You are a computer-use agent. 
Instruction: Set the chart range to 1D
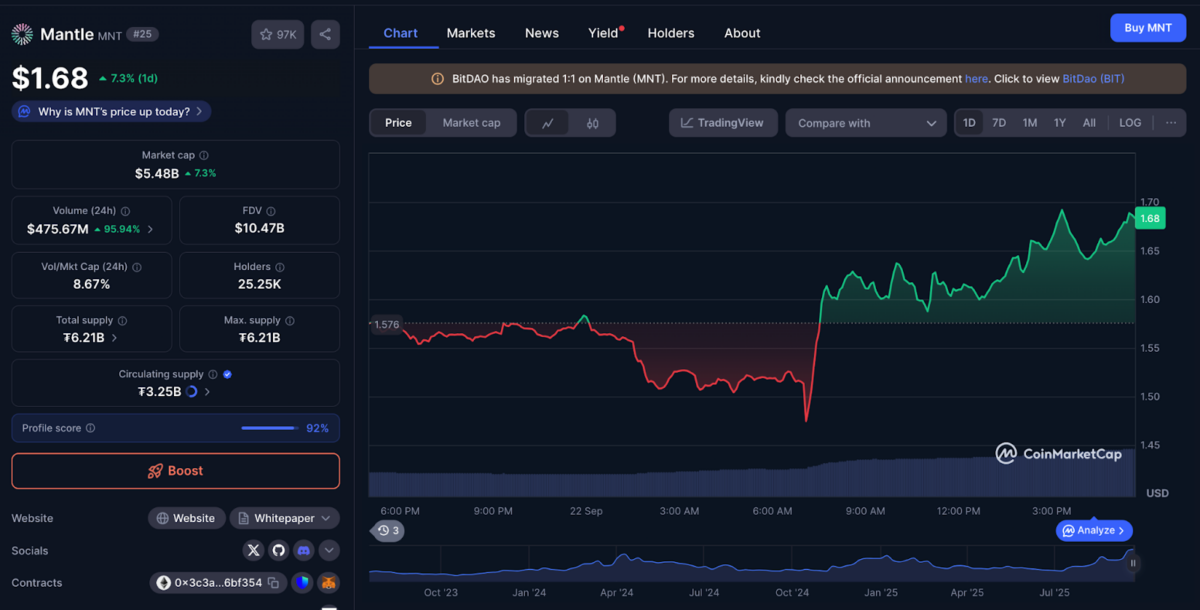(969, 123)
